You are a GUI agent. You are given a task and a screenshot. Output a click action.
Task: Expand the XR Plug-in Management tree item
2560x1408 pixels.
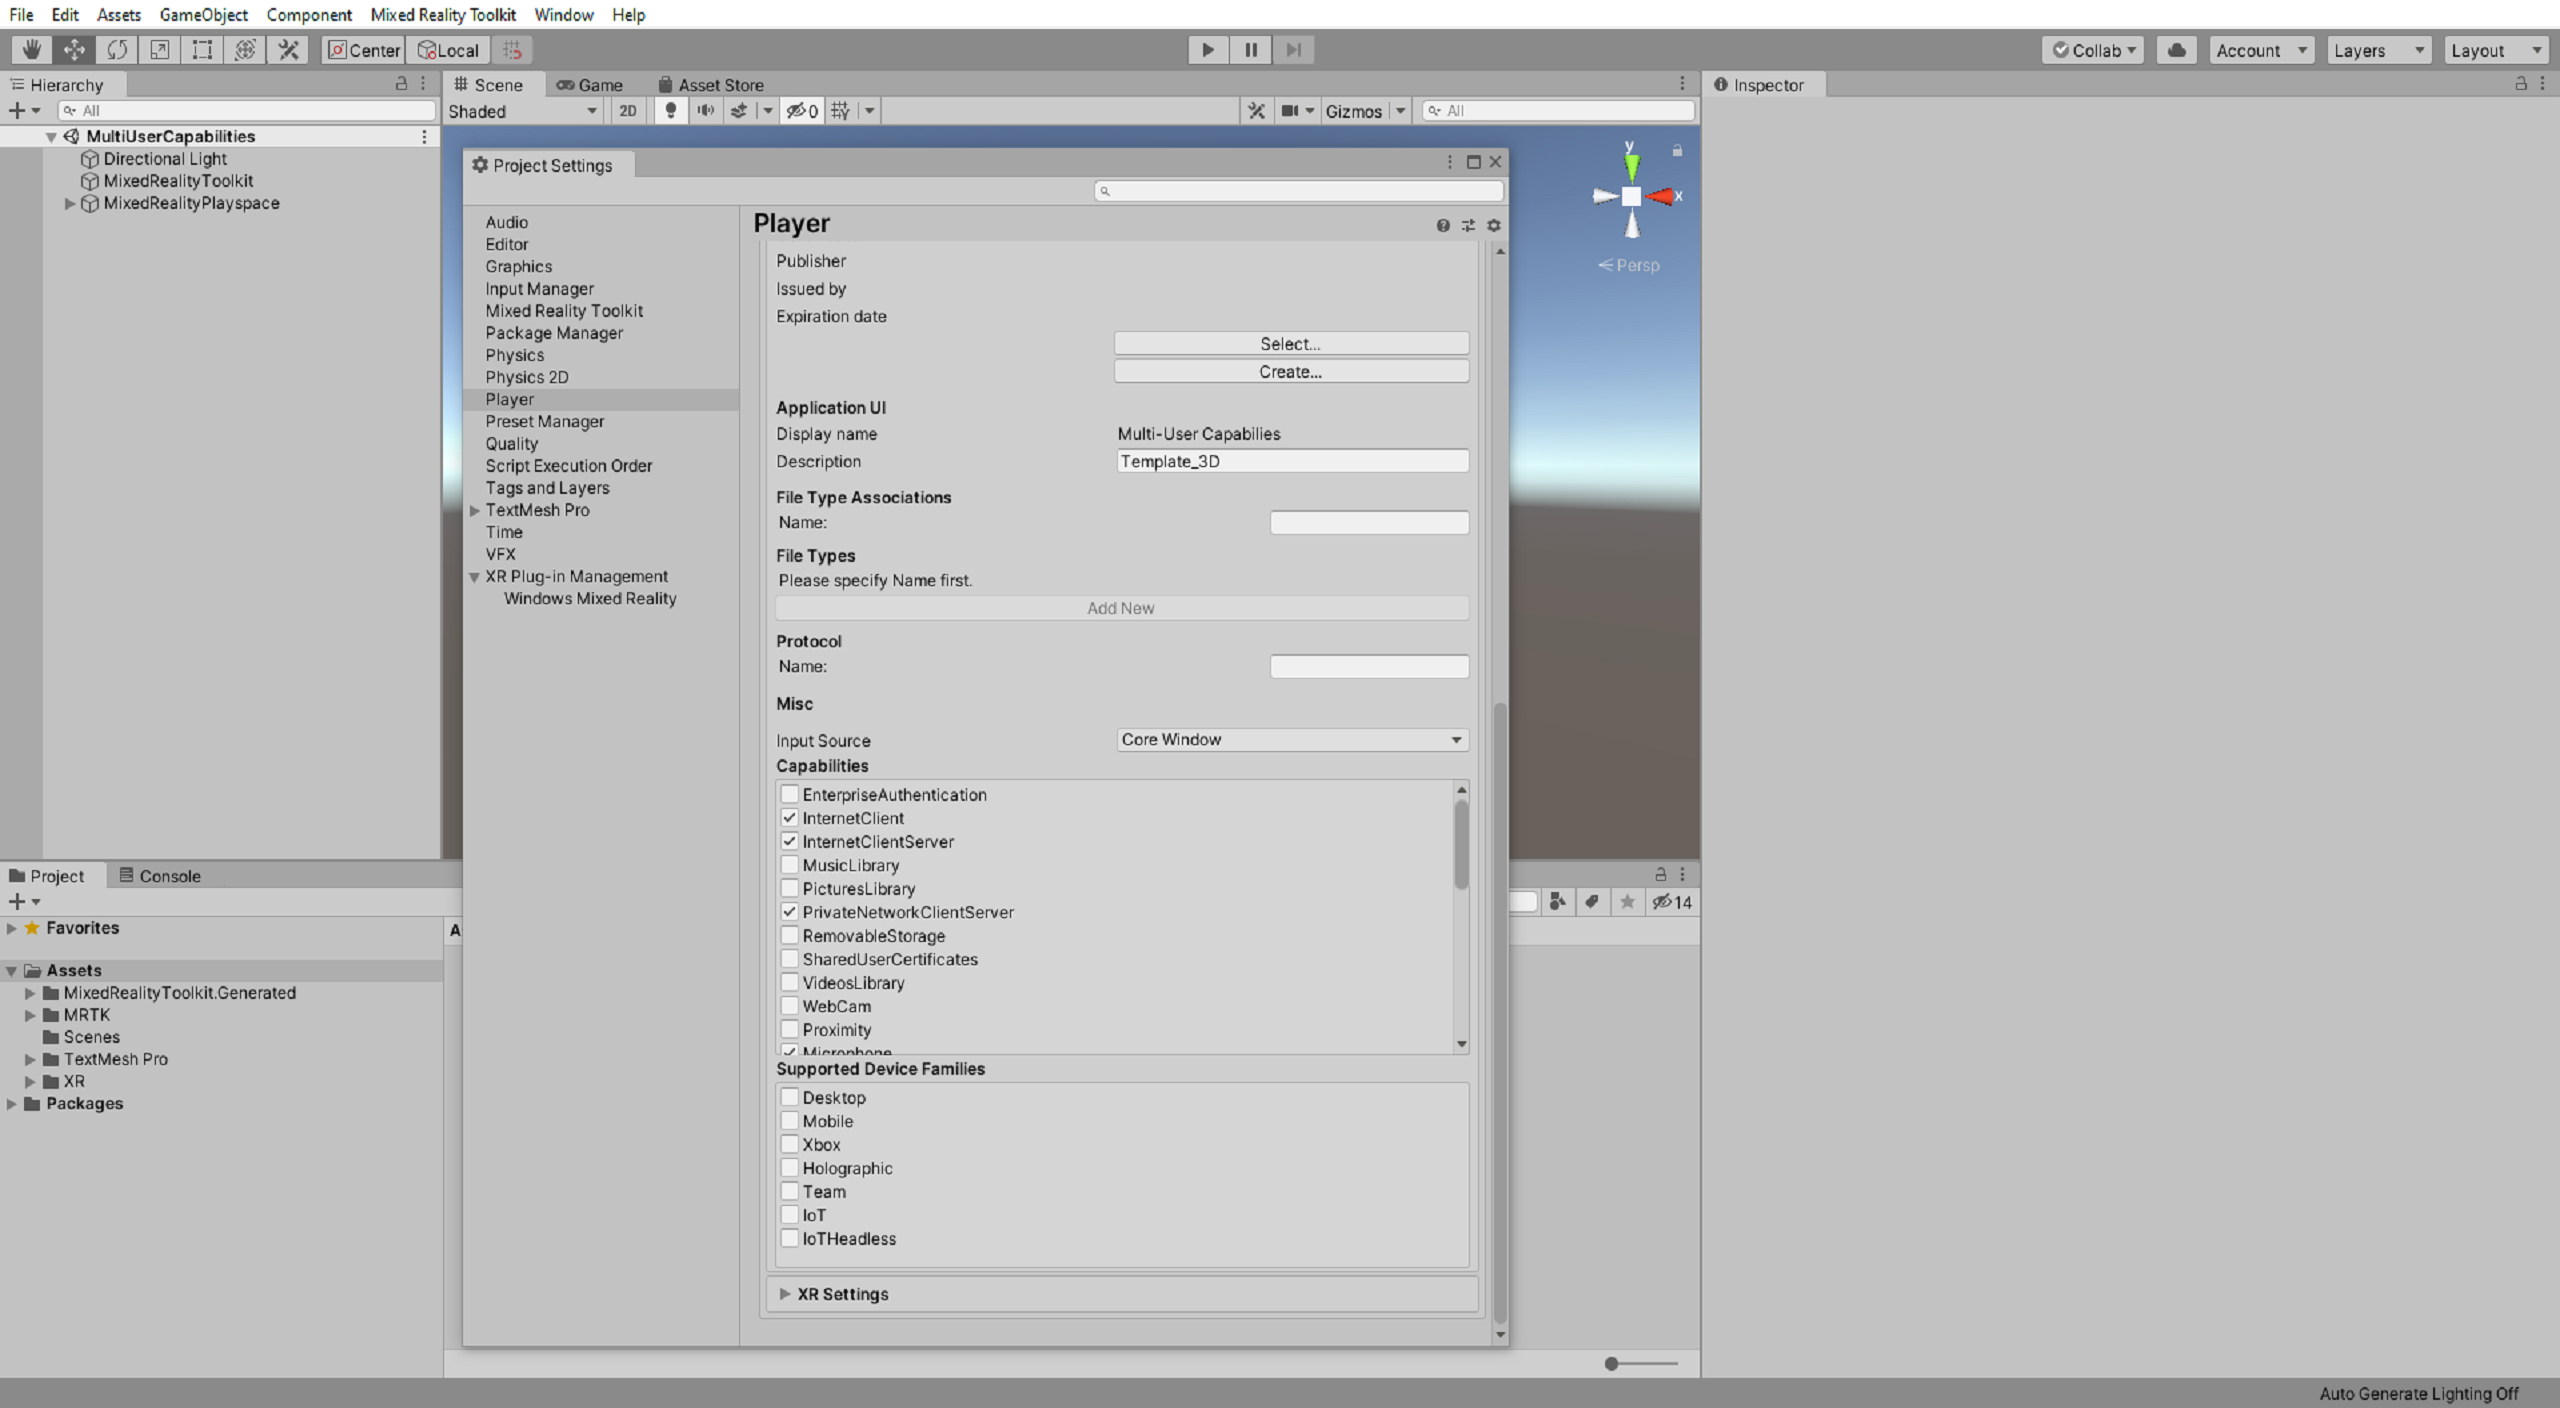[477, 574]
